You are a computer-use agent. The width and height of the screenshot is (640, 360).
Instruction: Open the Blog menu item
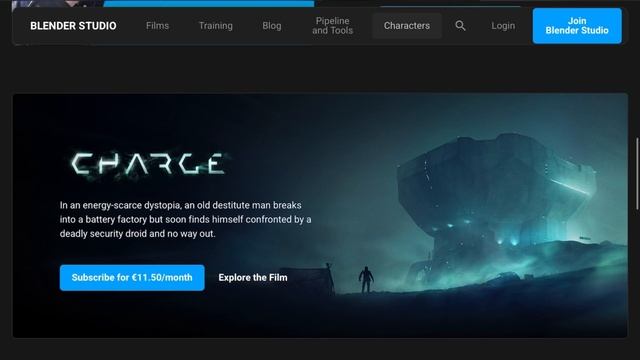(x=271, y=26)
